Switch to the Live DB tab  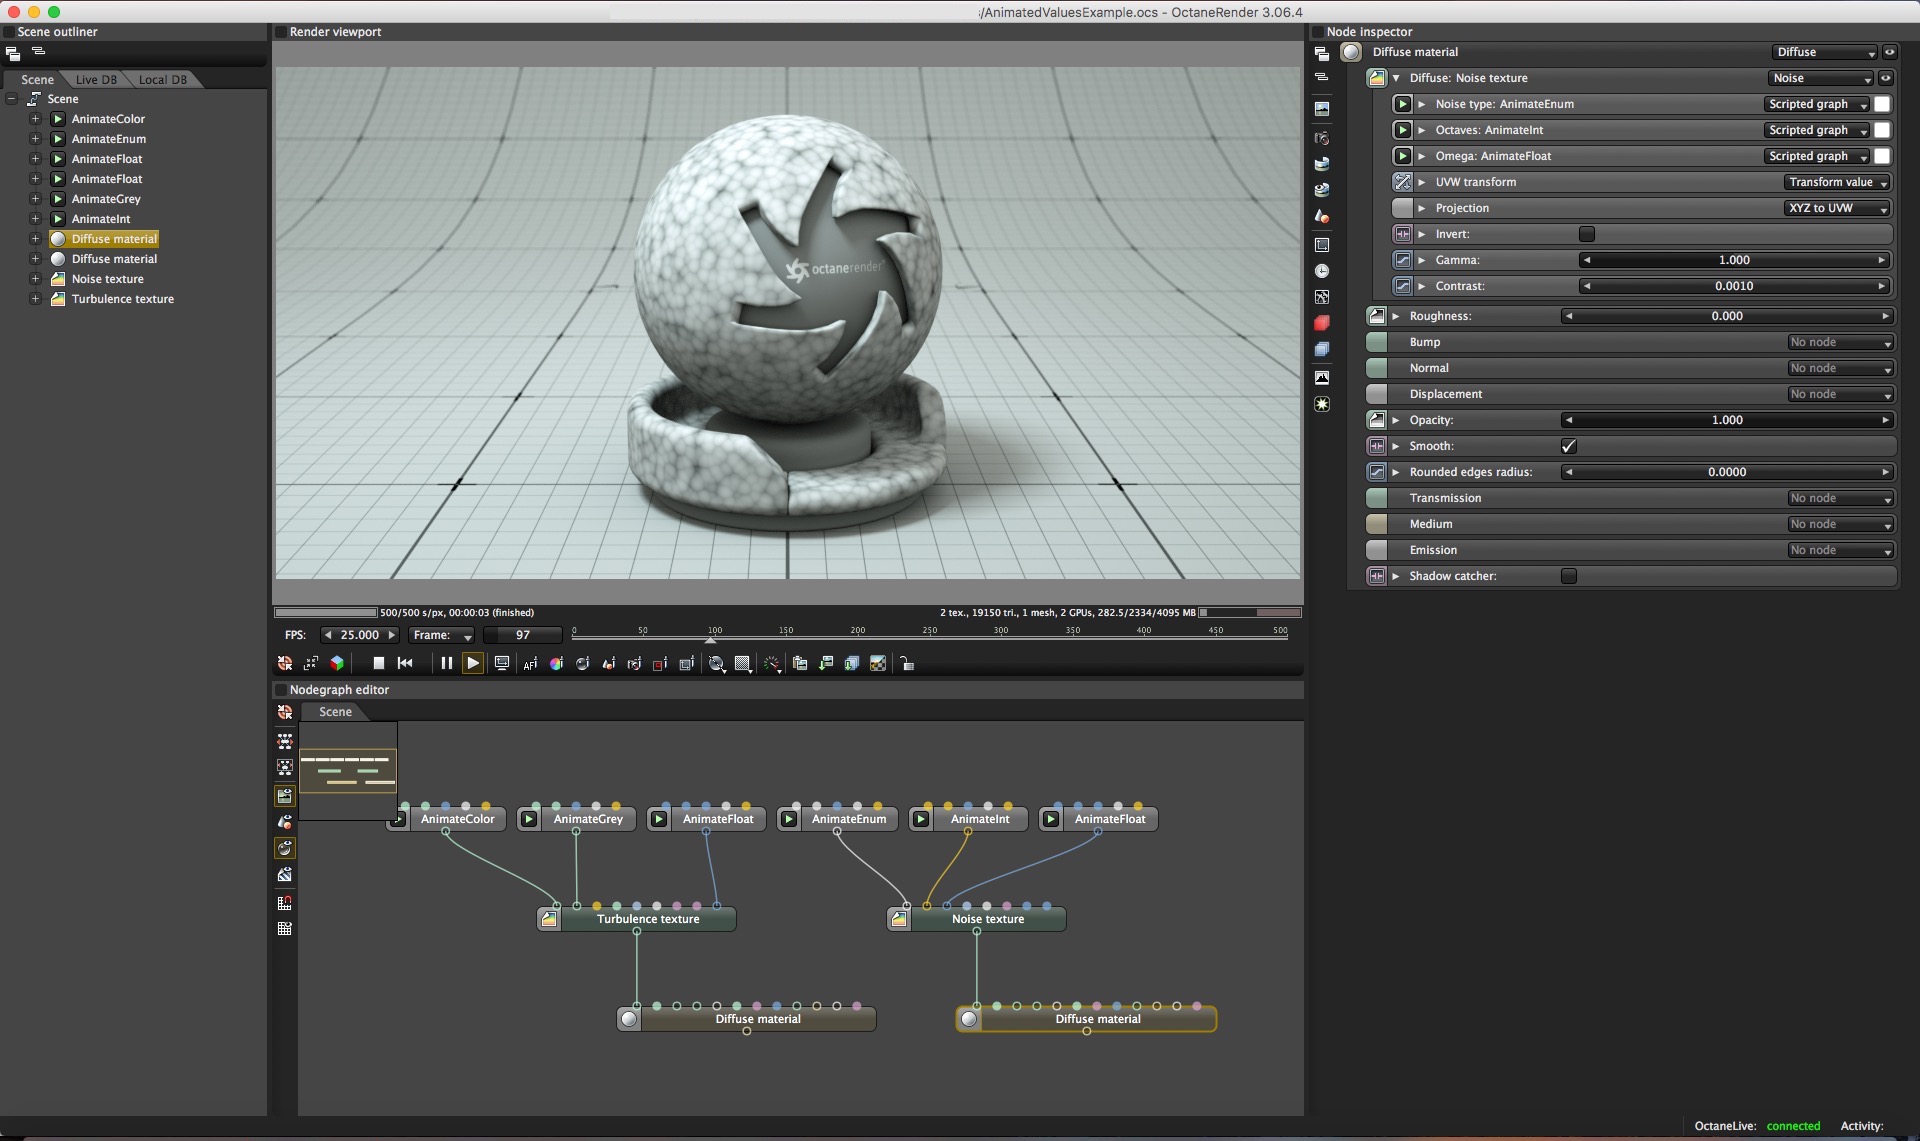pyautogui.click(x=96, y=80)
